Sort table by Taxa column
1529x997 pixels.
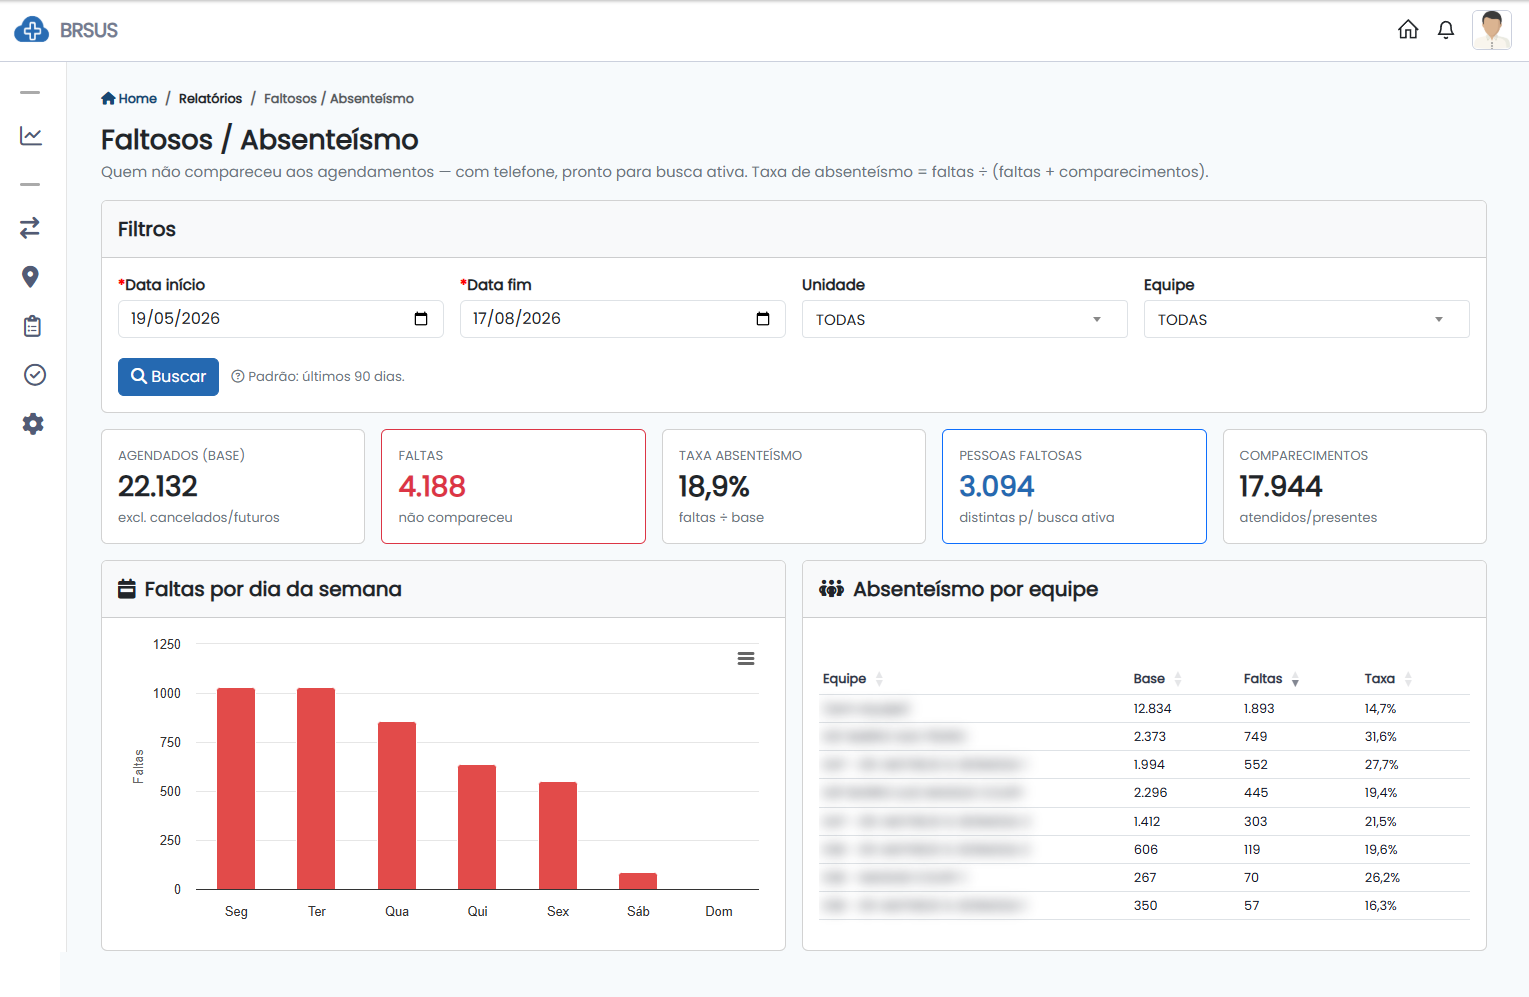[x=1388, y=679]
